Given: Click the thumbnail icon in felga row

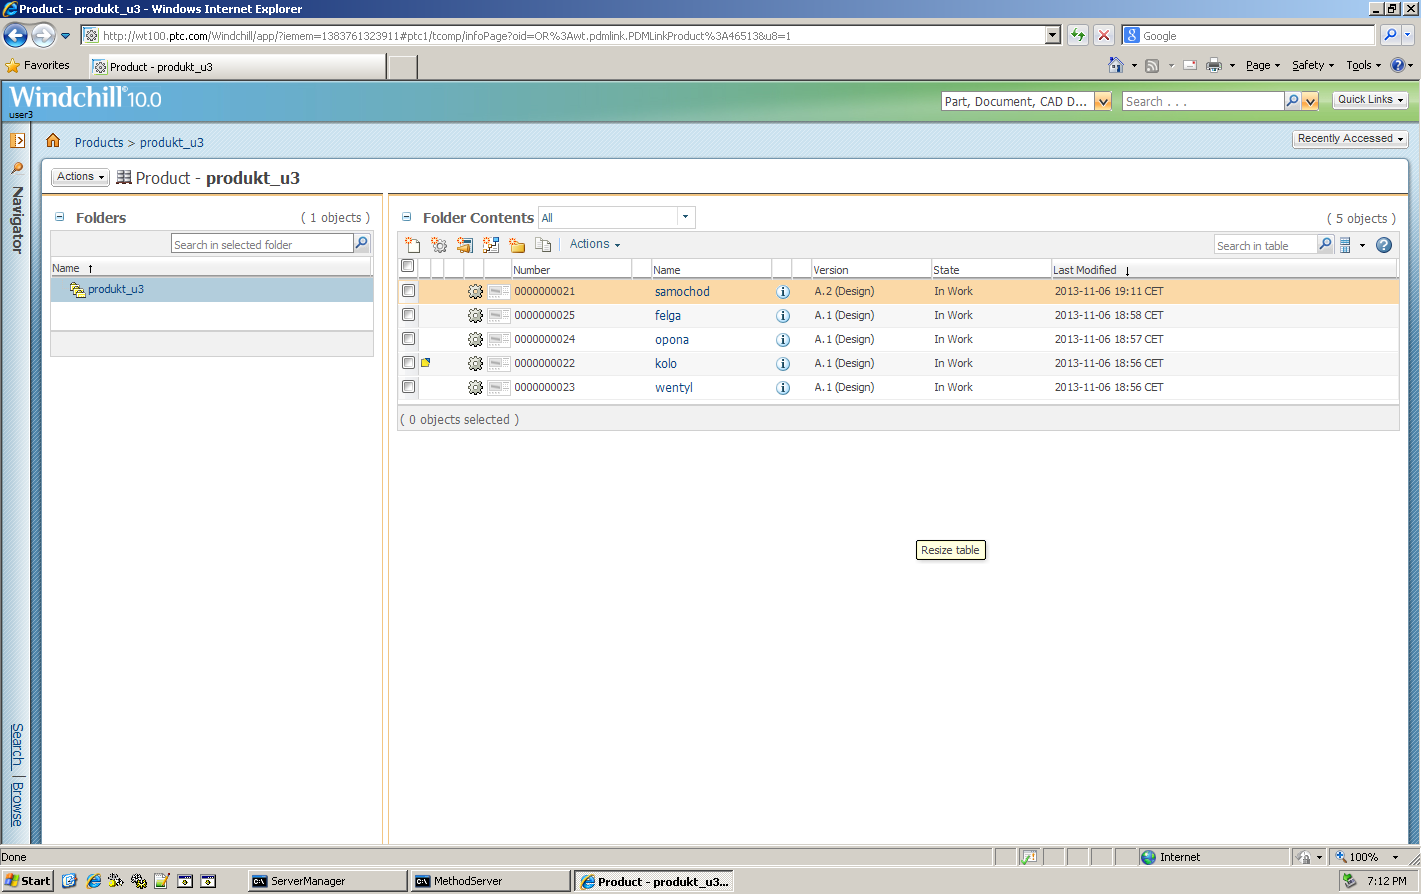Looking at the screenshot, I should [x=499, y=316].
